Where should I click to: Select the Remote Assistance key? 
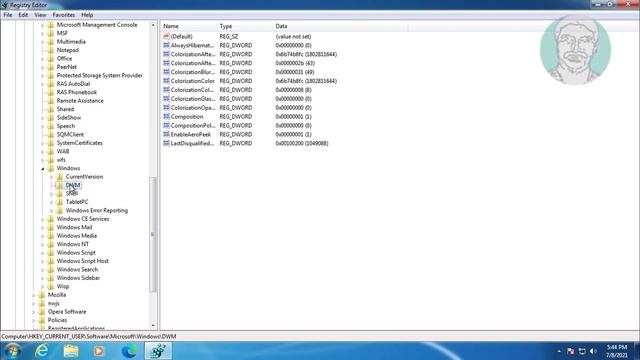[80, 101]
